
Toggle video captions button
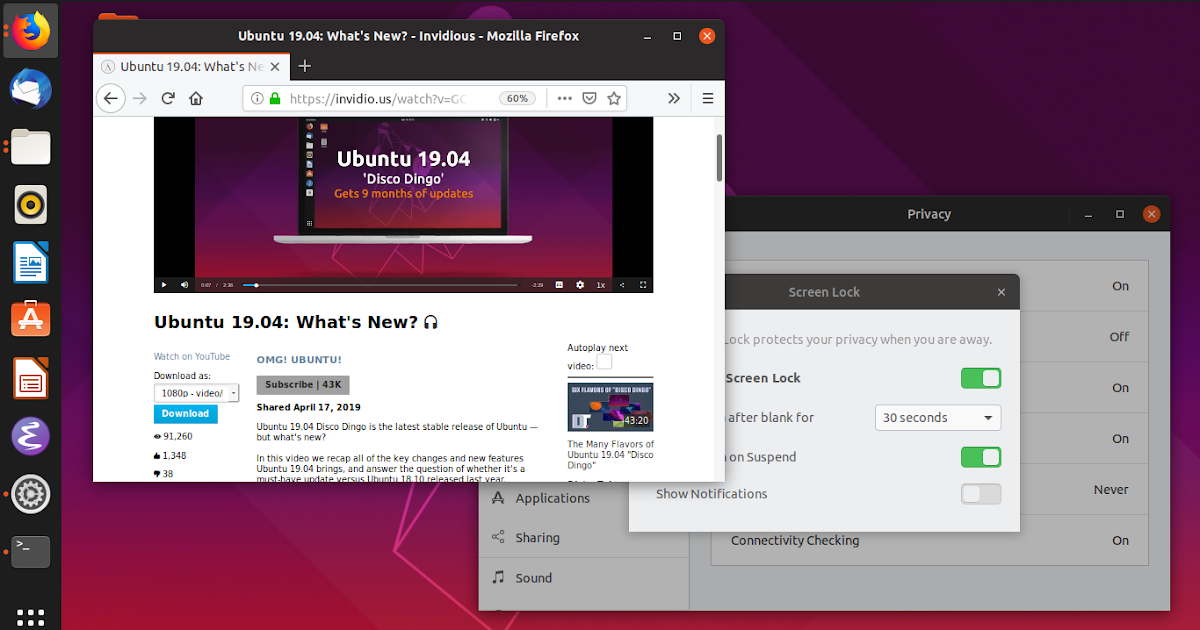coord(559,285)
